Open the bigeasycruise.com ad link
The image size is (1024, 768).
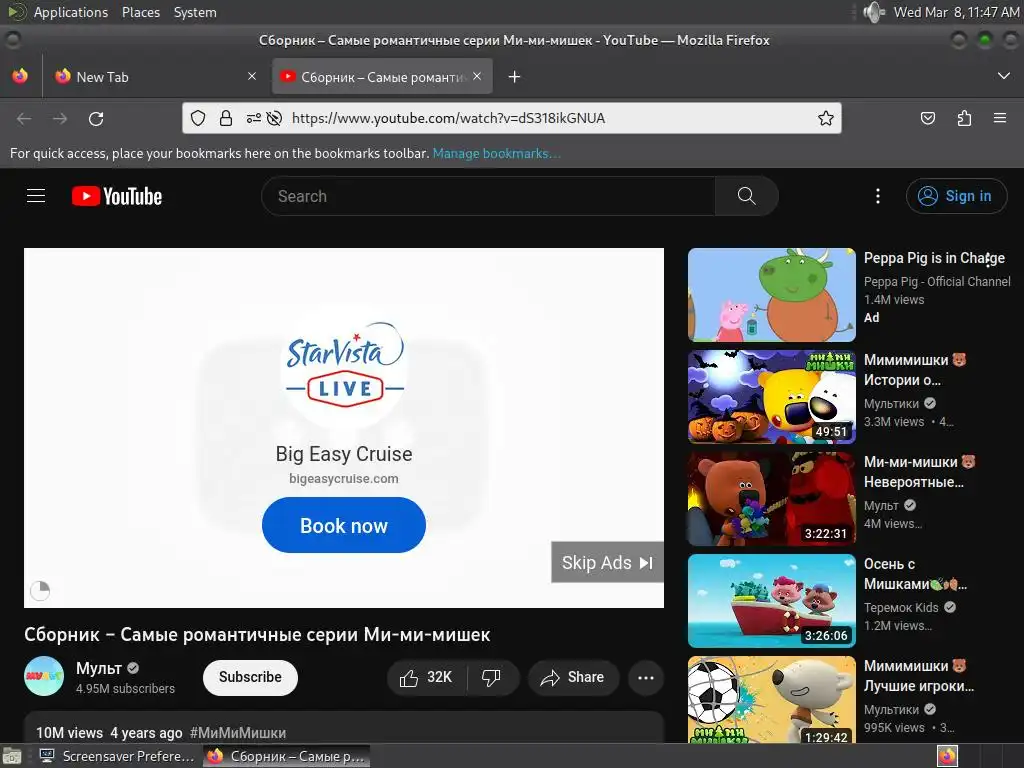point(344,479)
